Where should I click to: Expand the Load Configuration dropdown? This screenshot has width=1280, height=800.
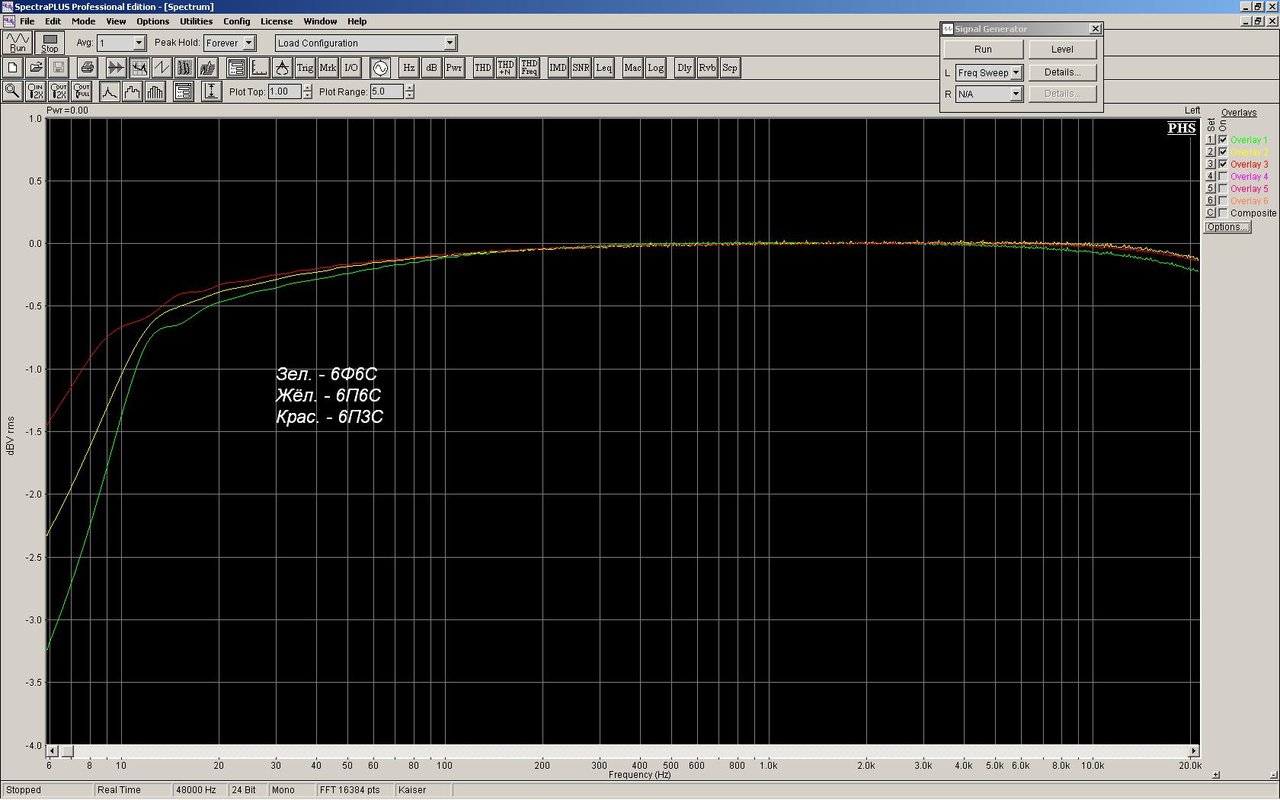450,43
